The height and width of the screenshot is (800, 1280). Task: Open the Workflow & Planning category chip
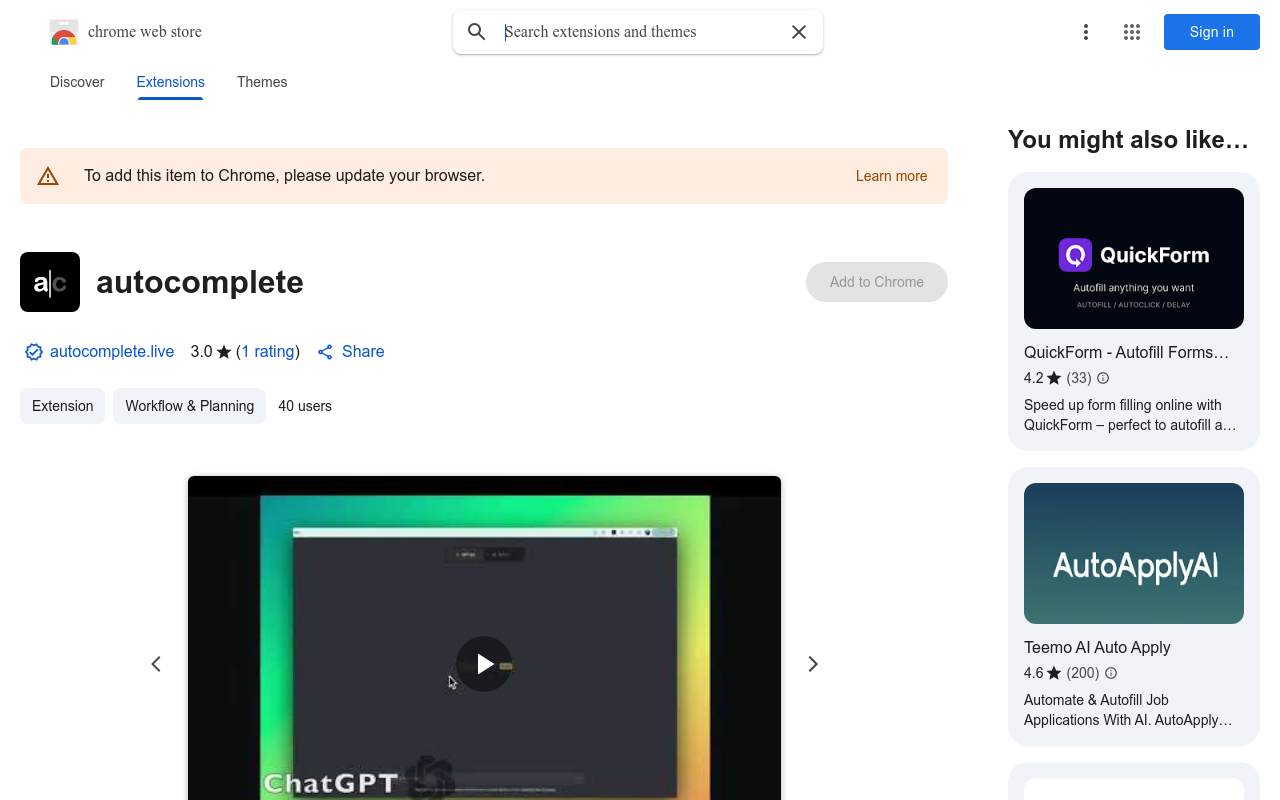click(x=189, y=406)
